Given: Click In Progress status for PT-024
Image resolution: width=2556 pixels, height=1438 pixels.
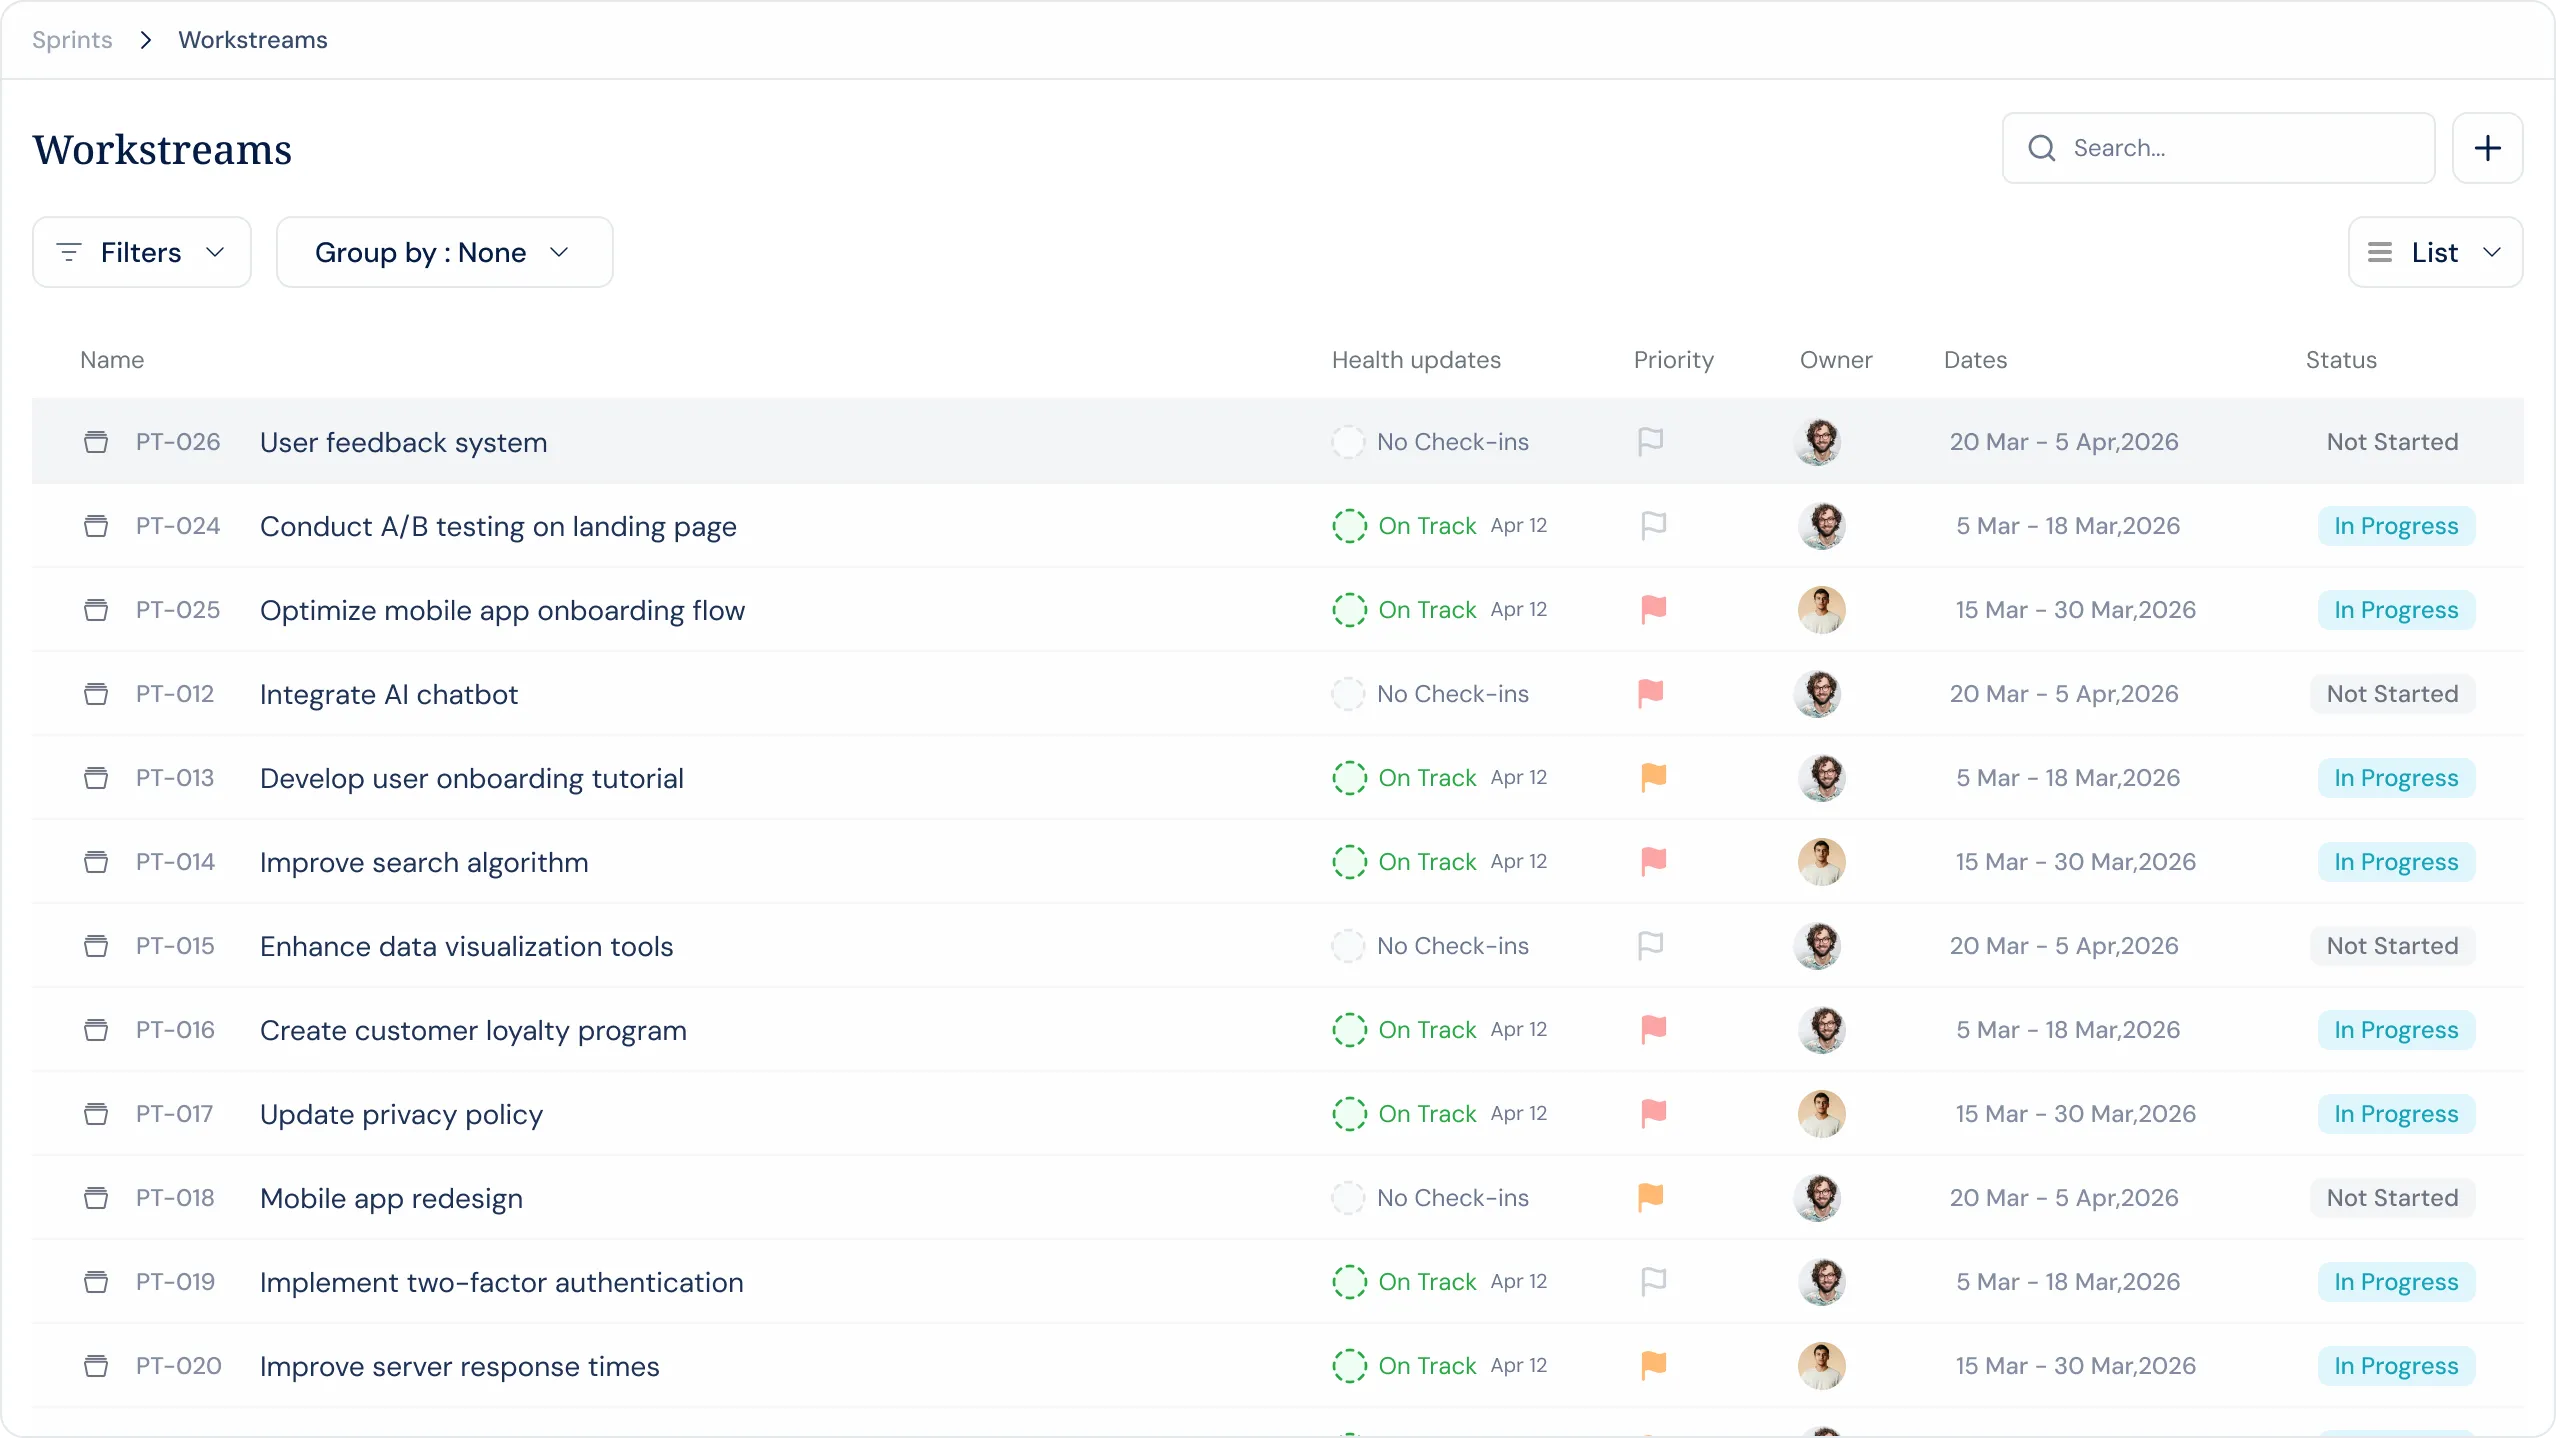Looking at the screenshot, I should click(x=2396, y=526).
